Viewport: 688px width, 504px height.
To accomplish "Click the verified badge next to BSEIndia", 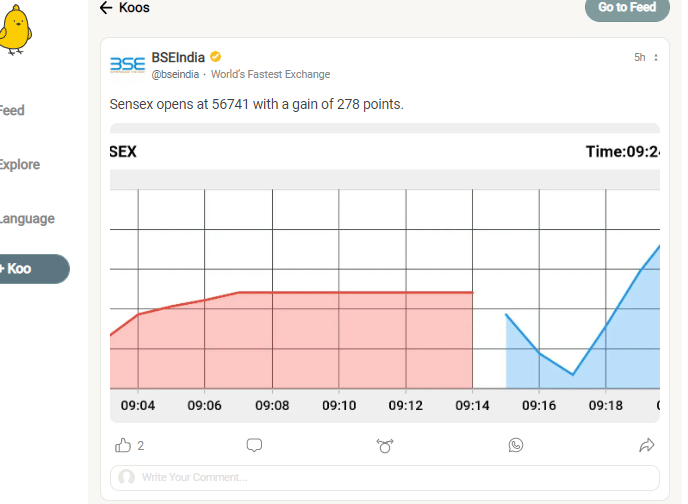I will click(215, 57).
